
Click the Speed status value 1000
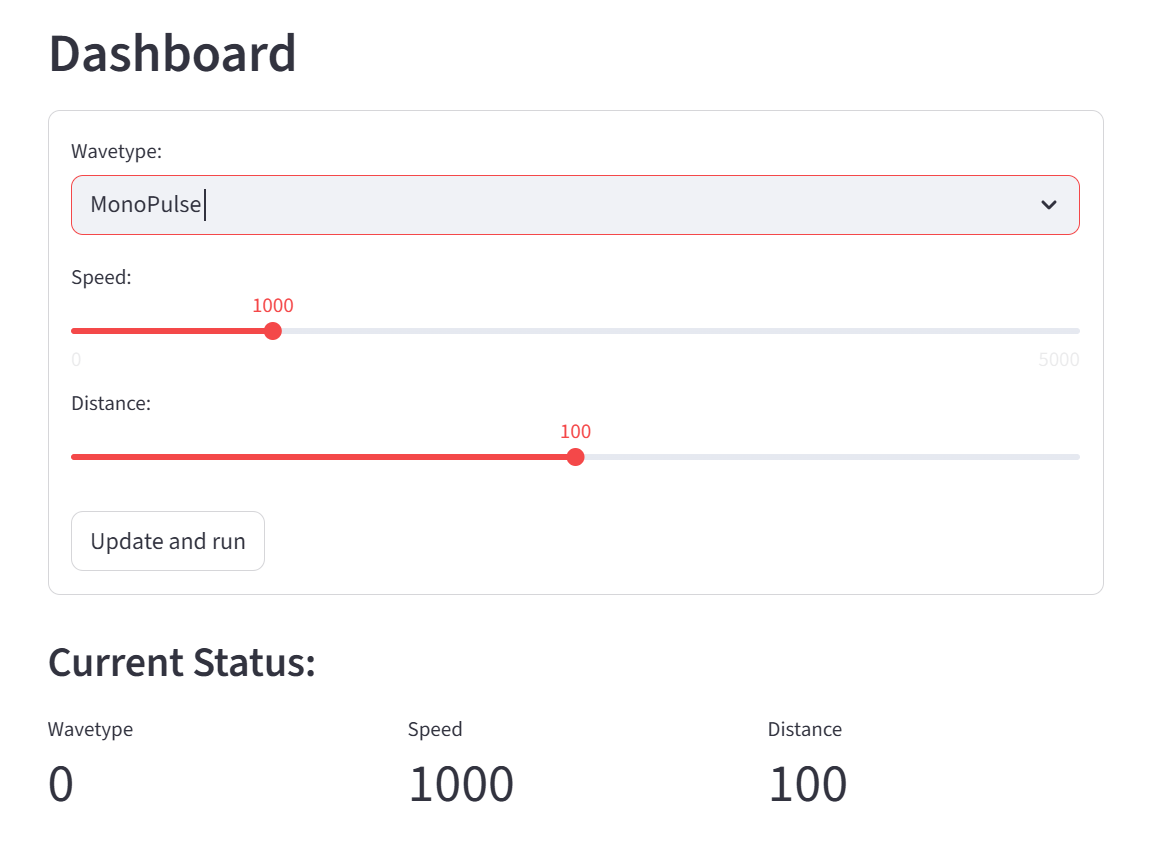461,784
